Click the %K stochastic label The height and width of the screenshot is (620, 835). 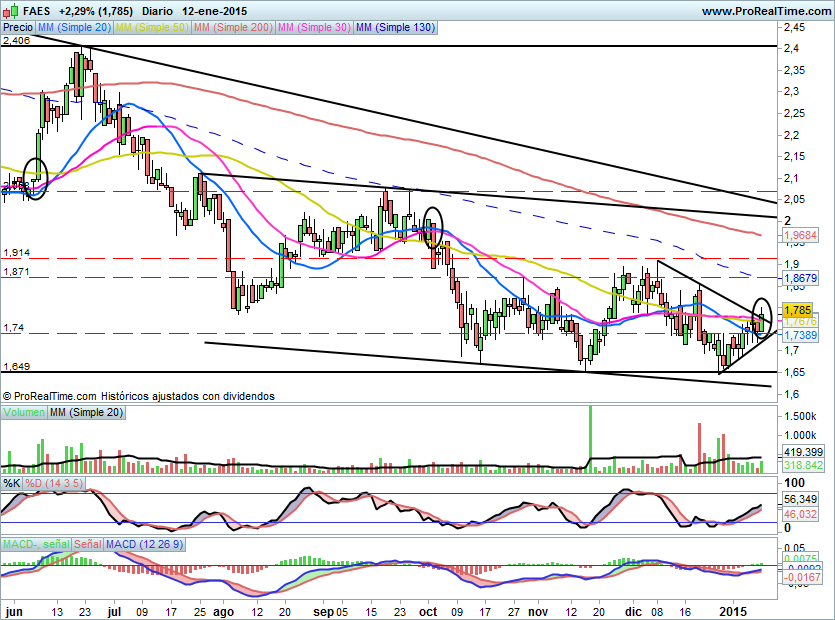pos(12,484)
